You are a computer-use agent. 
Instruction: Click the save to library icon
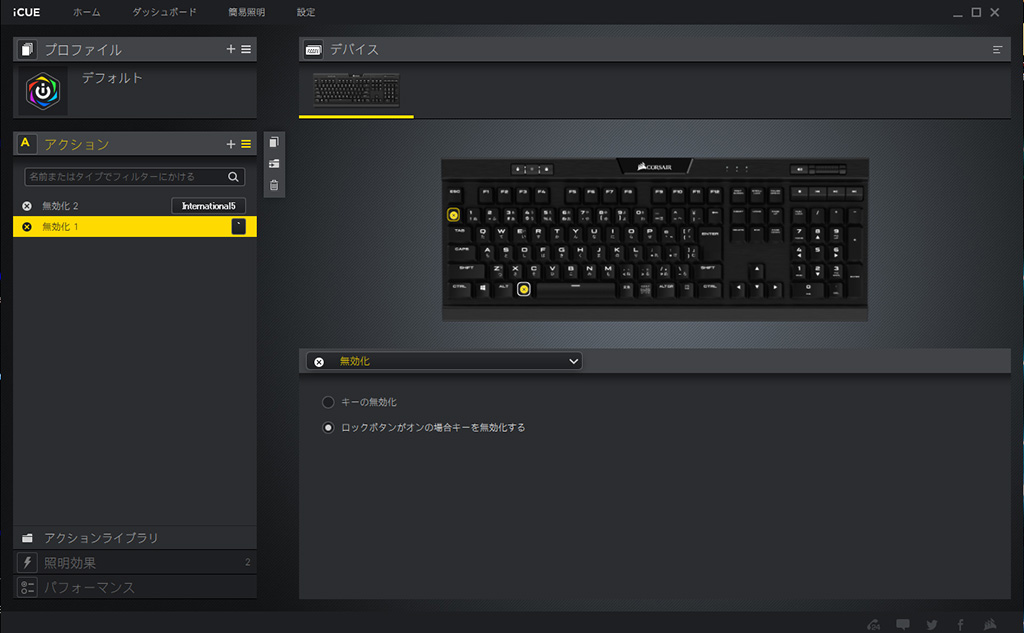(274, 163)
